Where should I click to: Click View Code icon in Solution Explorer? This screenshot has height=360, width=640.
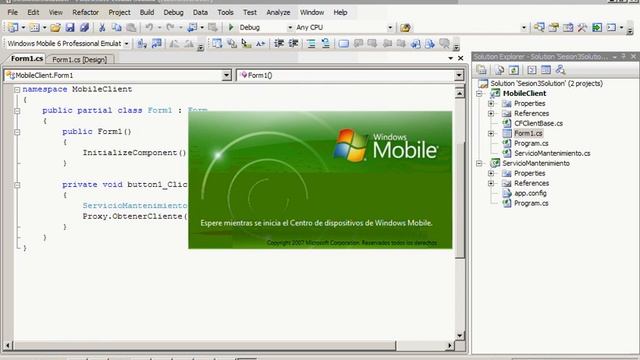(x=531, y=70)
